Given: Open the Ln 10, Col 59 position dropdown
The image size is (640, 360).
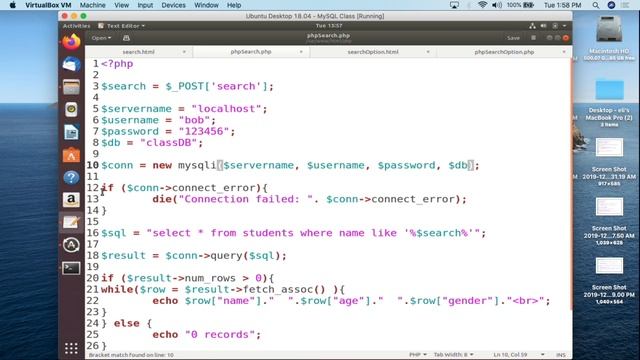Looking at the screenshot, I should (519, 355).
